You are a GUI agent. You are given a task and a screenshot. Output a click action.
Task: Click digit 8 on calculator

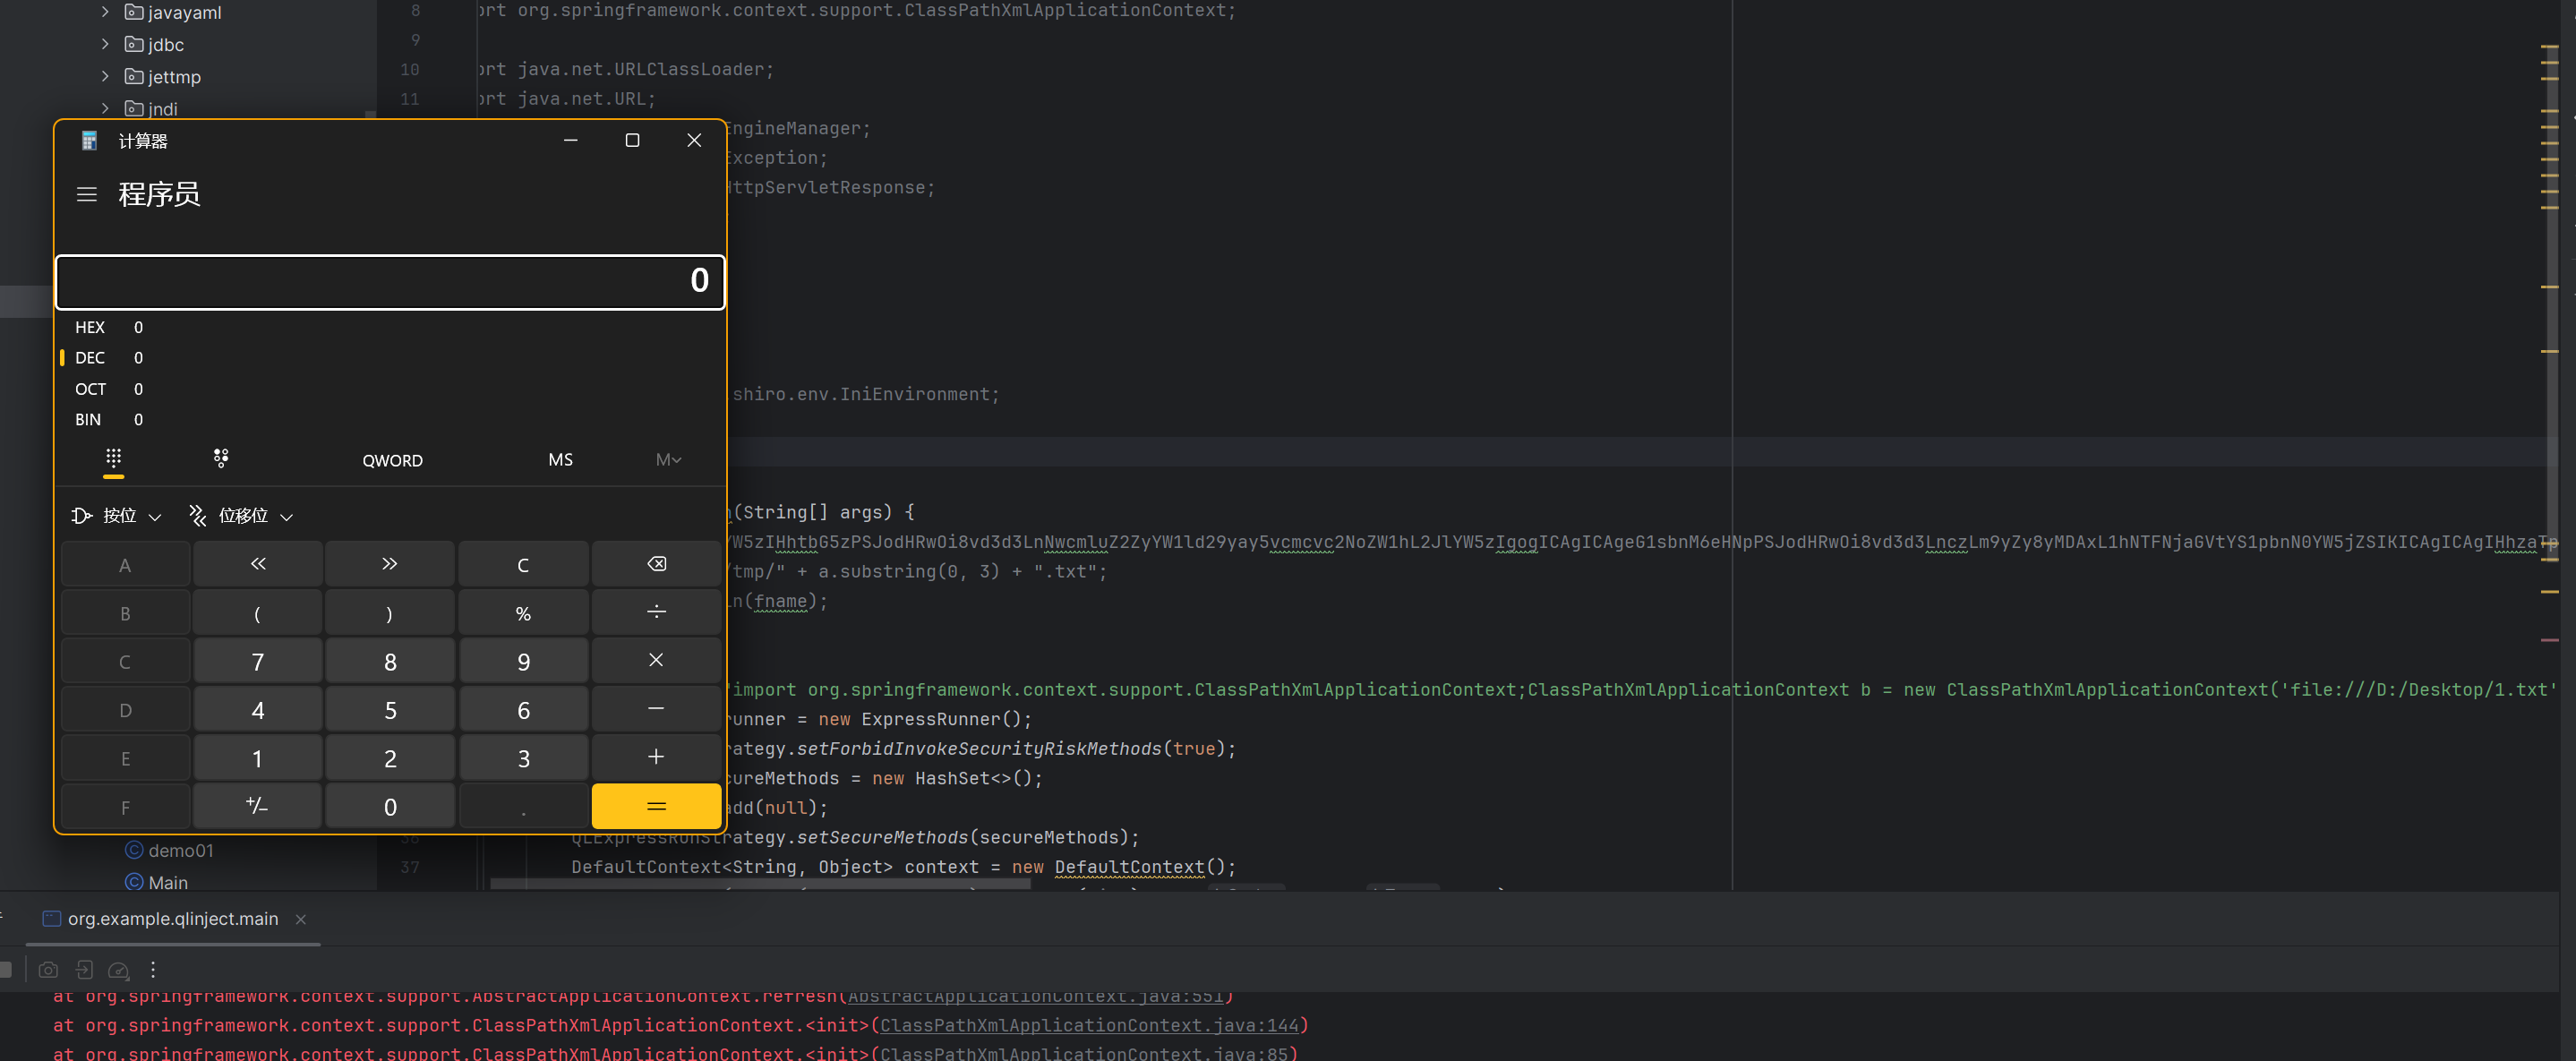point(390,661)
